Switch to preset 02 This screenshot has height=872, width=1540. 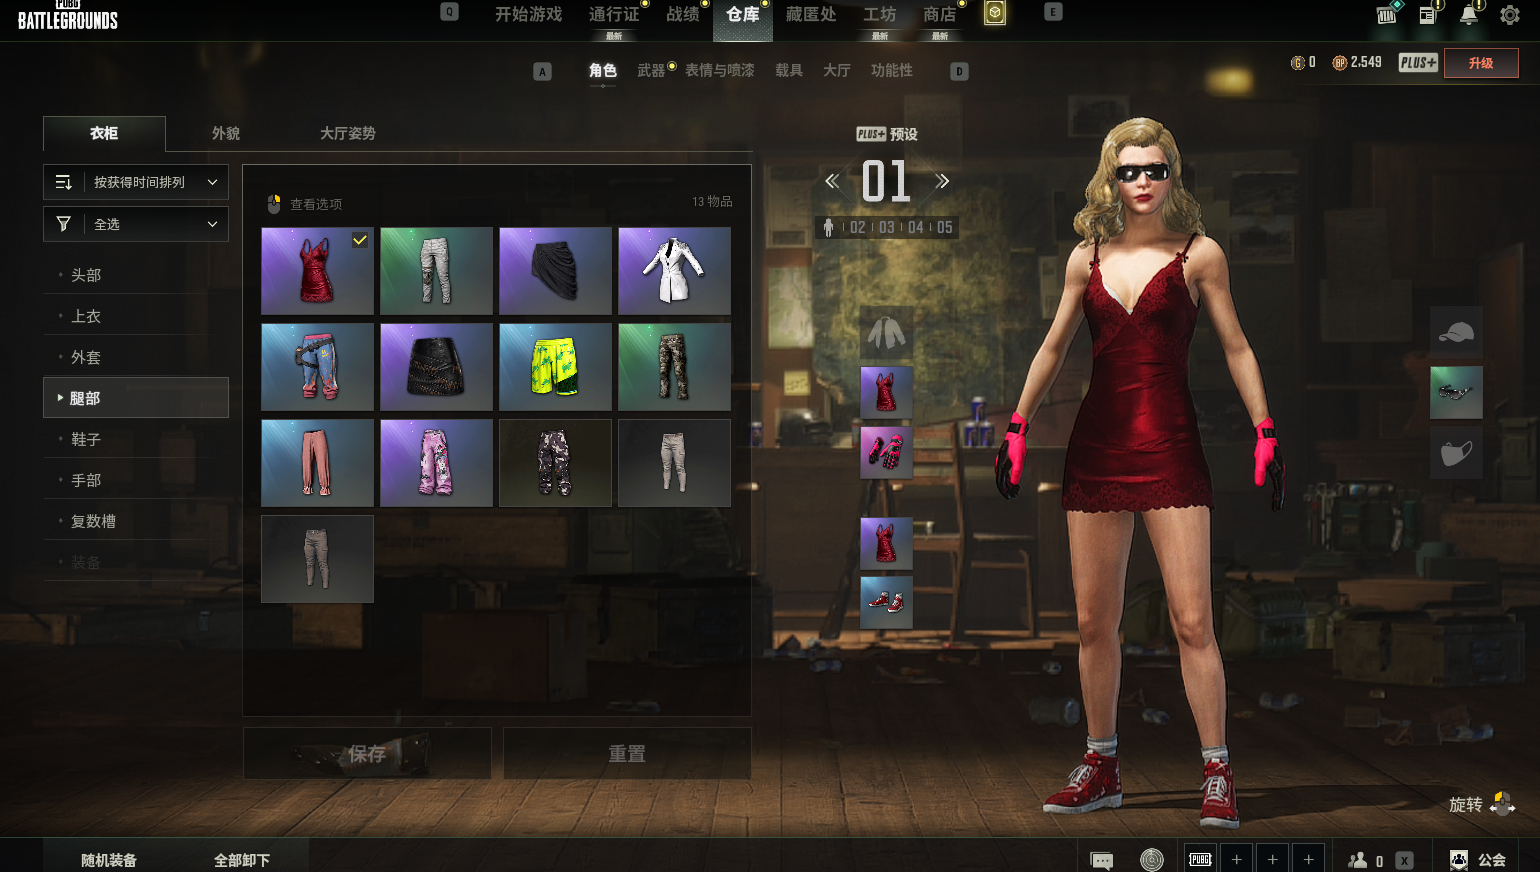pyautogui.click(x=857, y=228)
